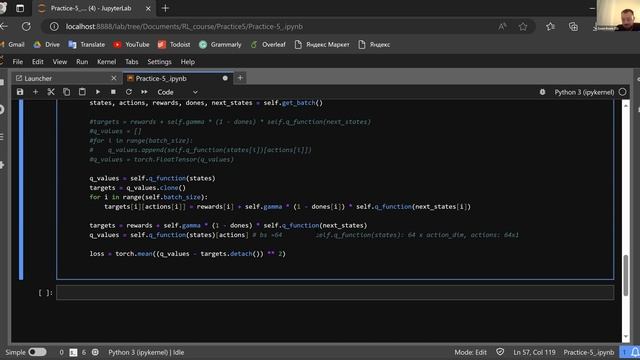Image resolution: width=640 pixels, height=360 pixels.
Task: Click the terminals count icon in status bar
Action: point(73,352)
